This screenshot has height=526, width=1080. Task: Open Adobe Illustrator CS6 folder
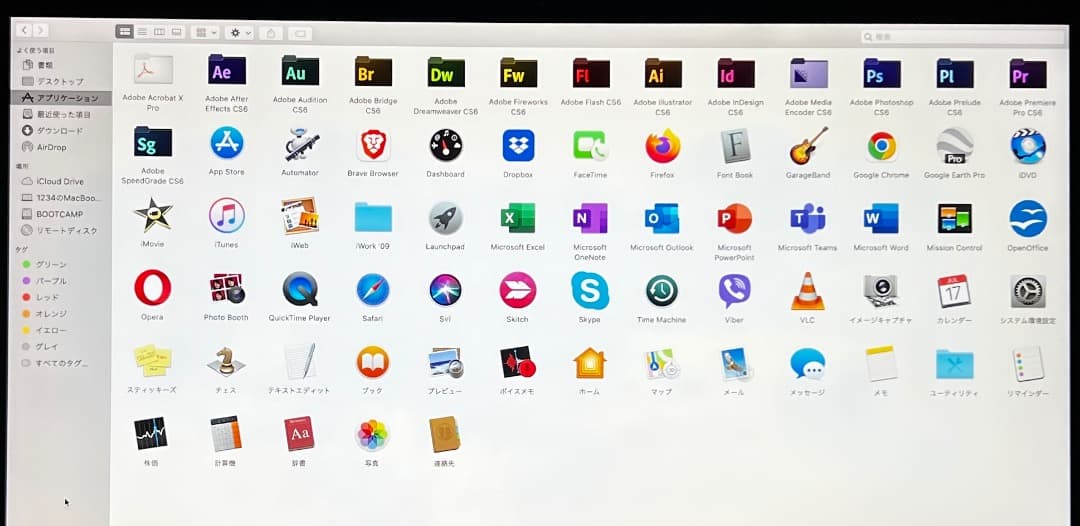[x=662, y=74]
